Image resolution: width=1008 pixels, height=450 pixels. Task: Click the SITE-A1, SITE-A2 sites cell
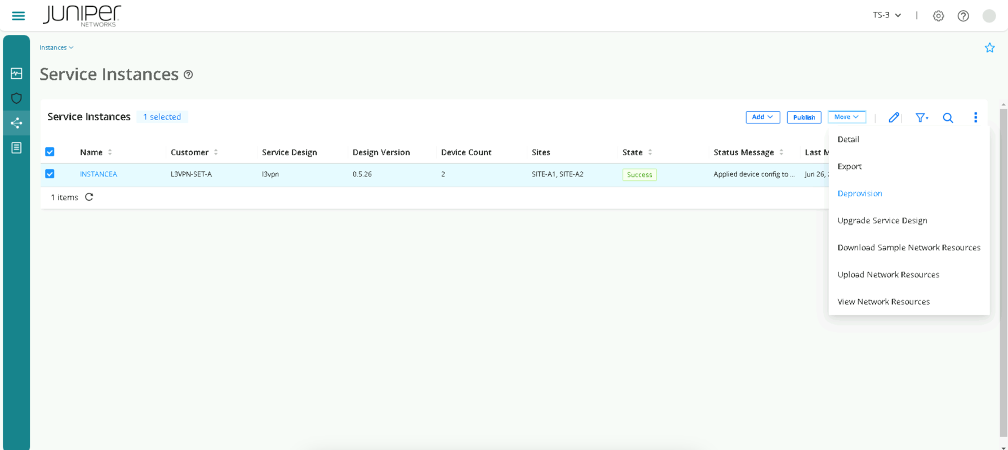(557, 174)
